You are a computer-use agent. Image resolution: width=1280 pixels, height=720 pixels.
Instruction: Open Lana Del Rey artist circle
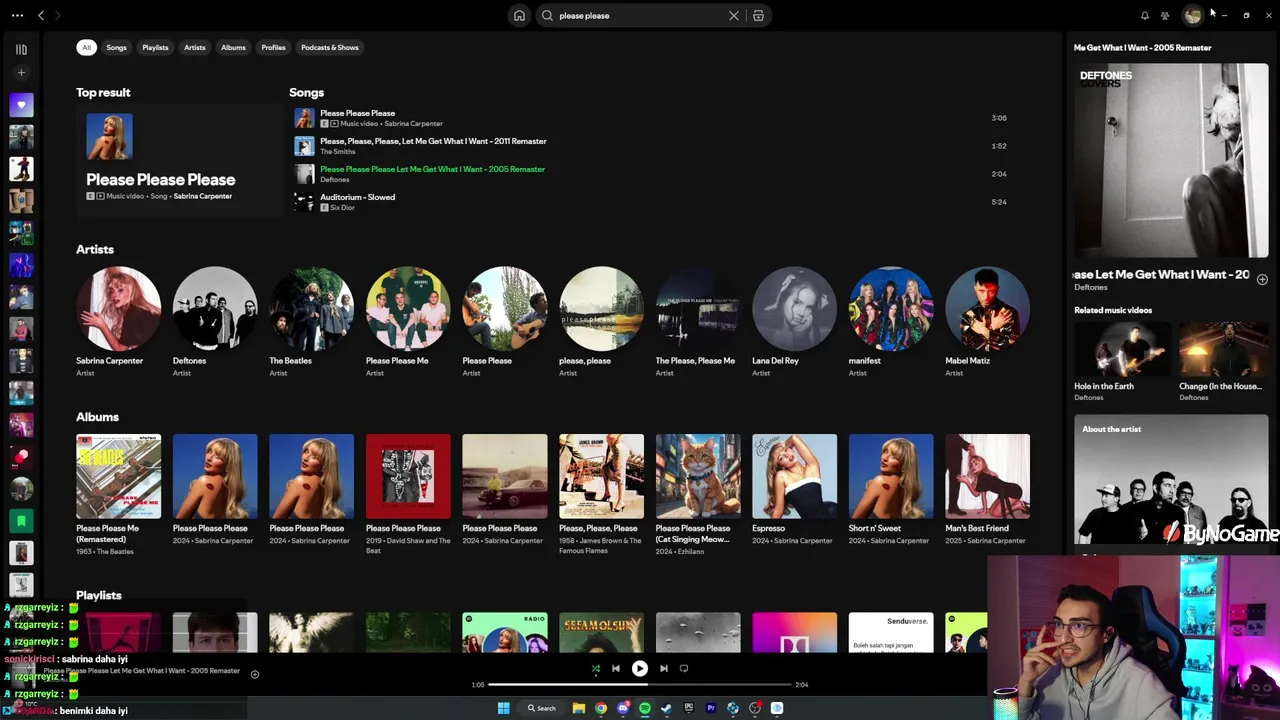(794, 308)
